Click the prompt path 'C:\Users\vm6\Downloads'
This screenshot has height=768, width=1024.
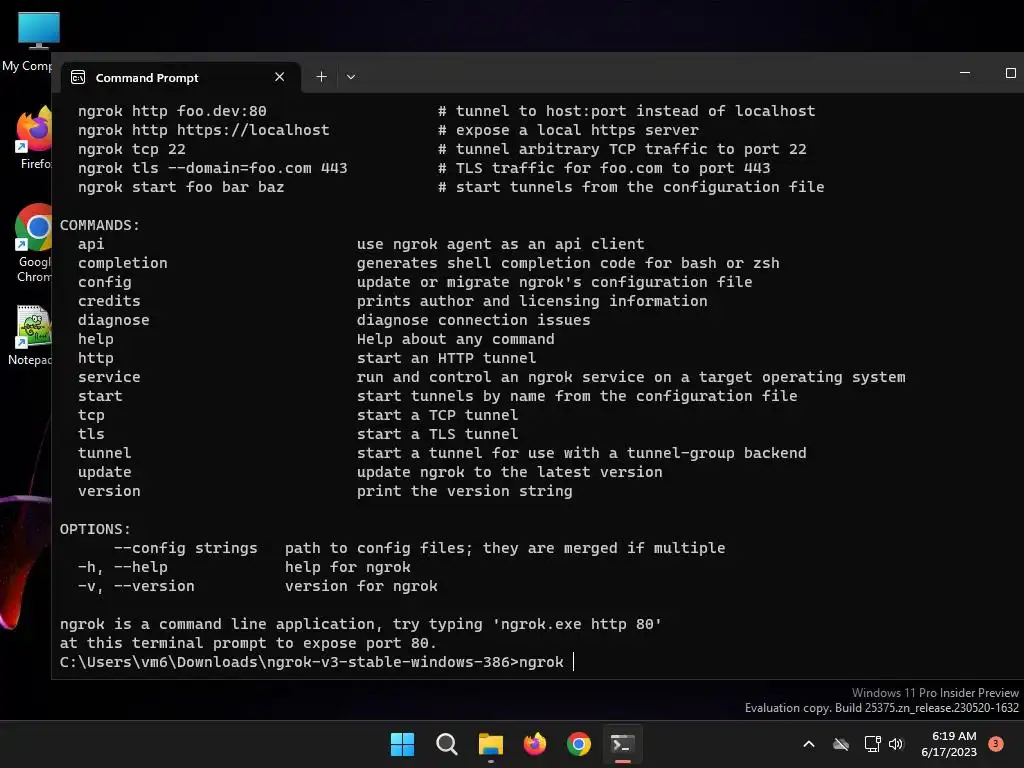159,662
